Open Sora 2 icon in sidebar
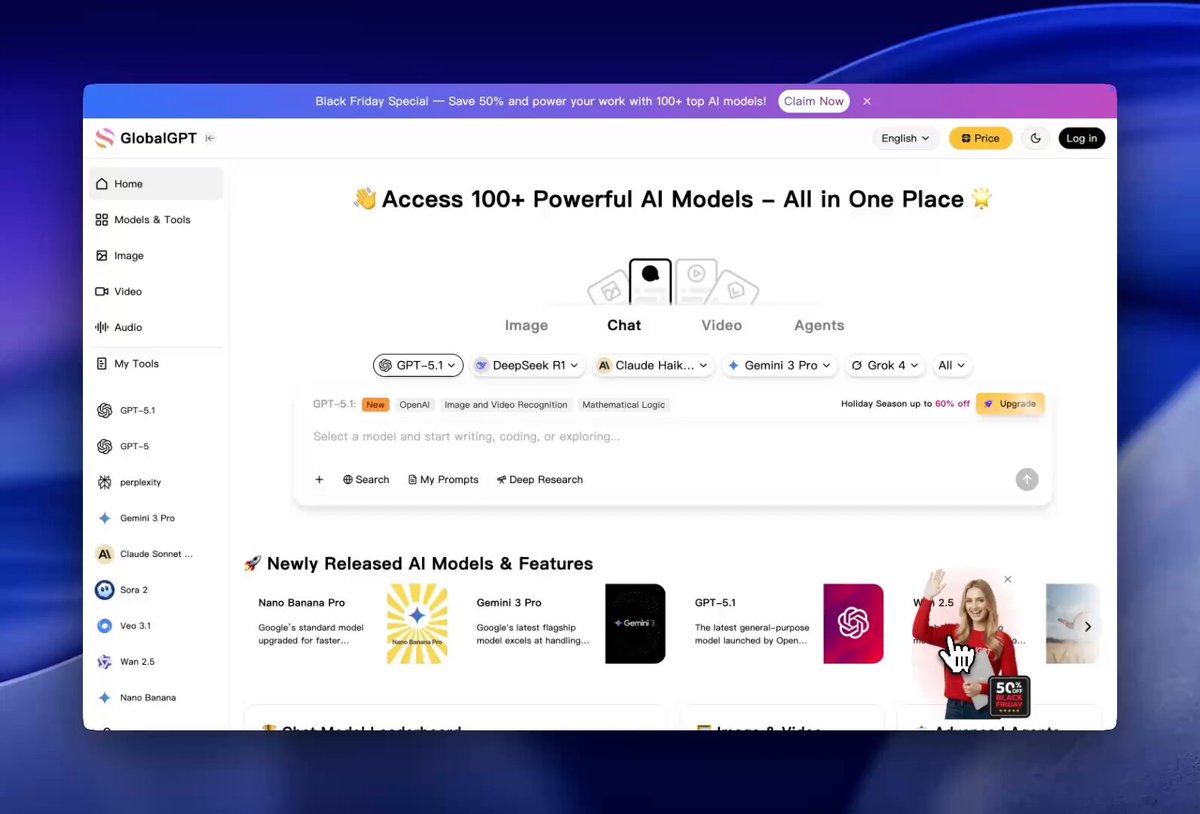 [104, 590]
